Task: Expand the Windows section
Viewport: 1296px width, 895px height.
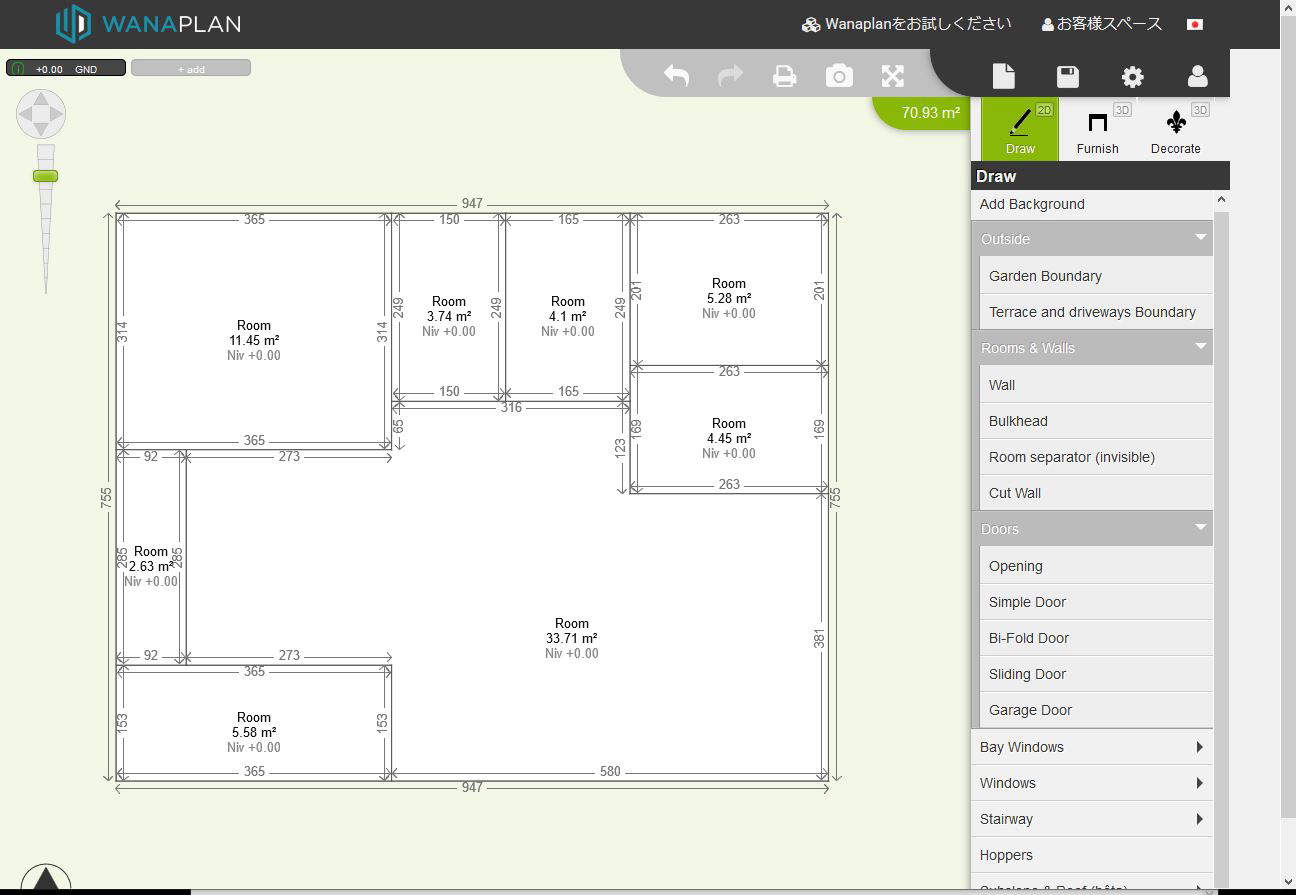Action: tap(1092, 783)
